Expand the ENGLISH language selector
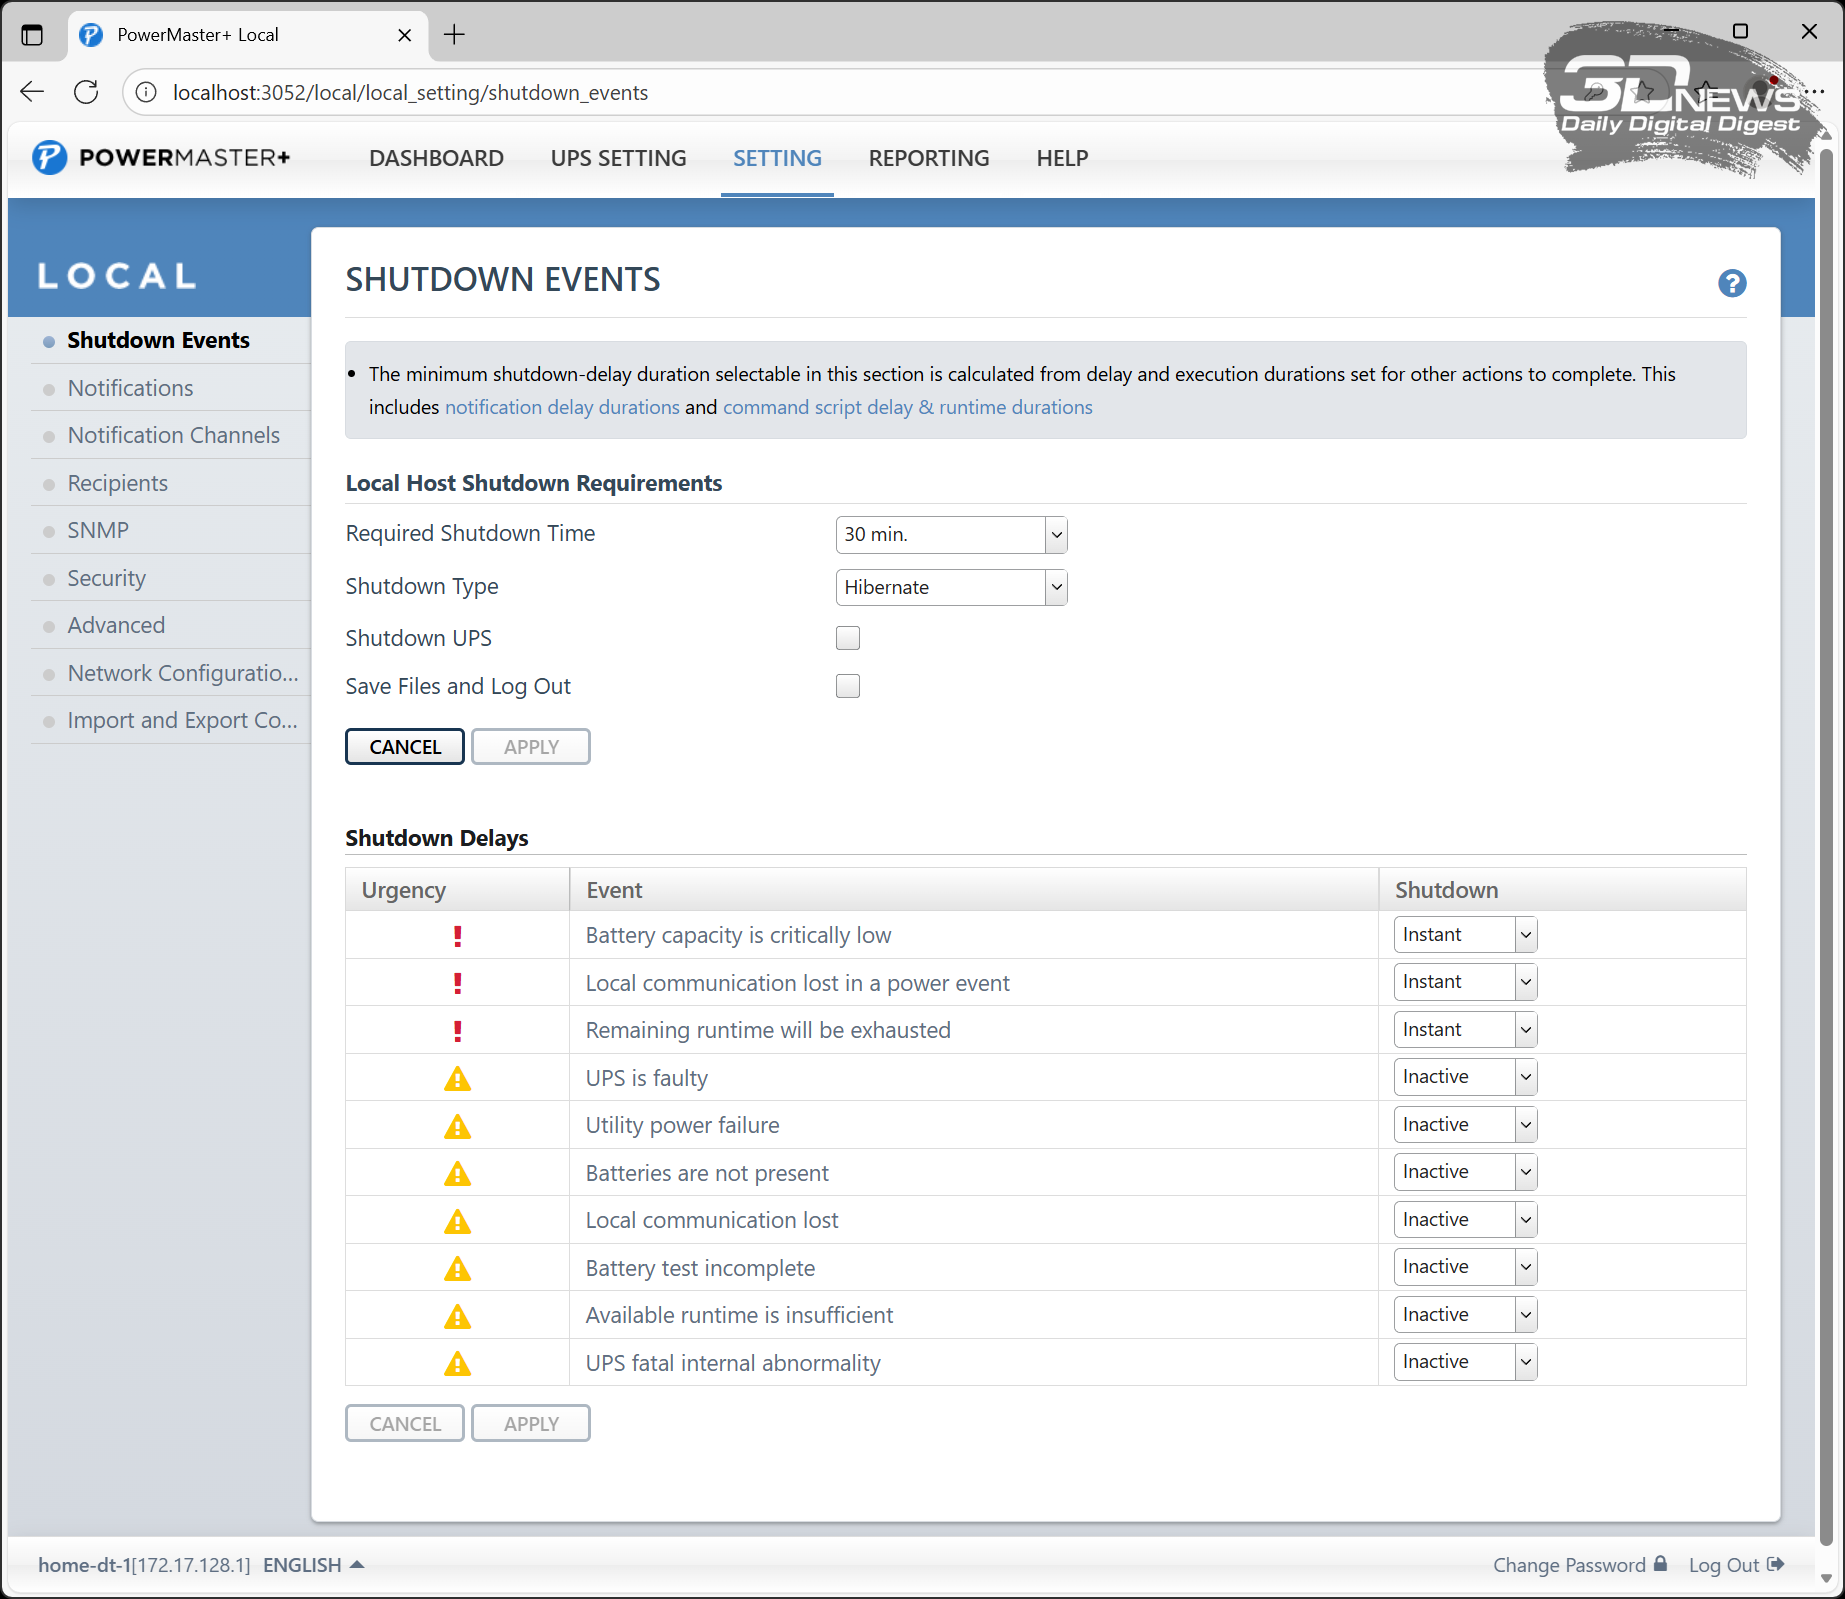 tap(312, 1565)
